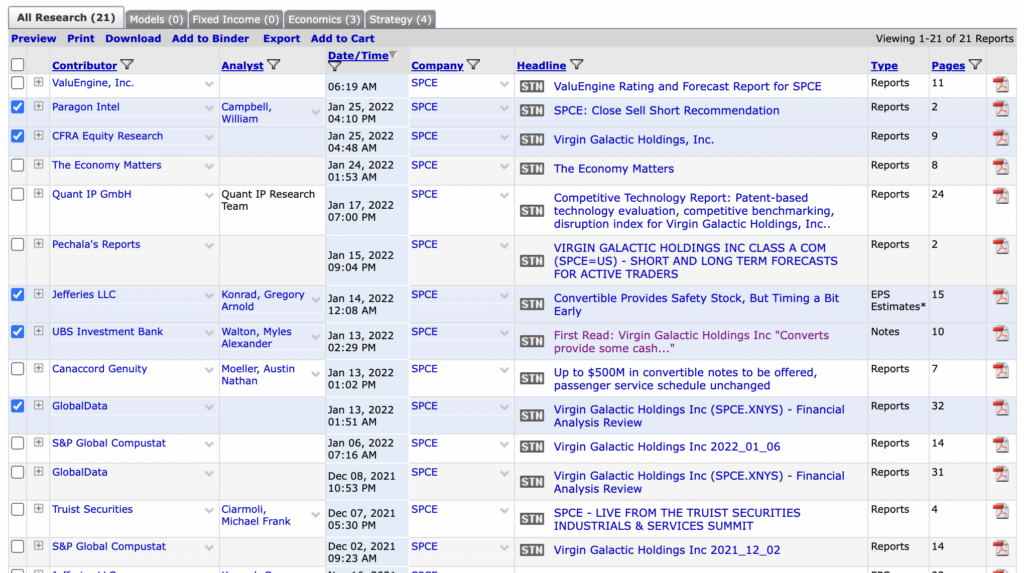Open dropdown arrow next to Quant IP GmbH
Viewport: 1024px width, 573px height.
click(210, 195)
